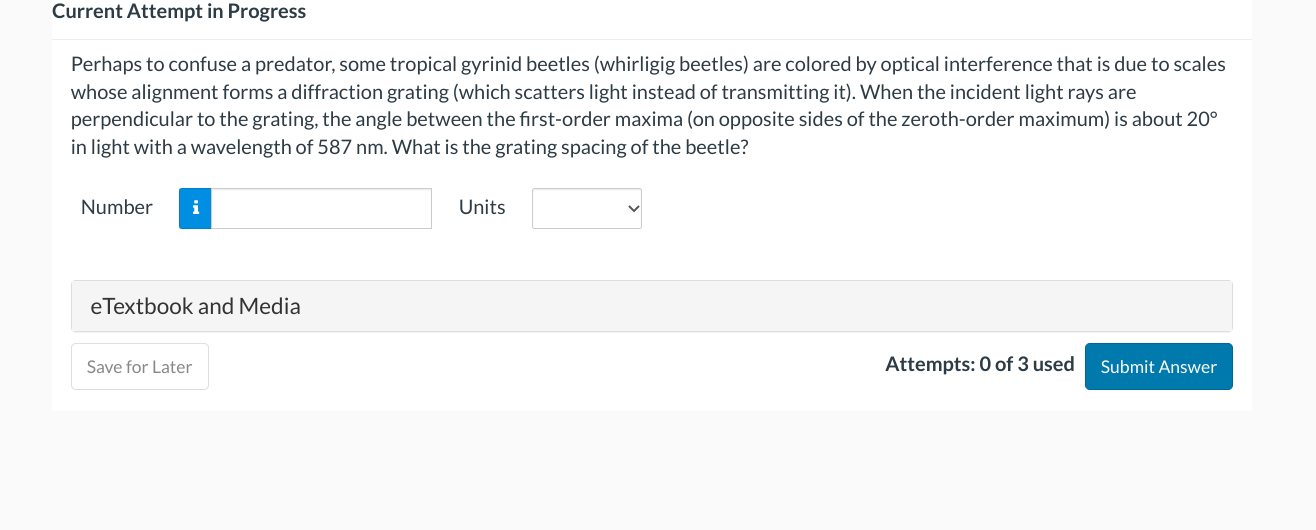Screen dimensions: 1316x530
Task: Click the "587 nm" wavelength value
Action: pos(351,147)
